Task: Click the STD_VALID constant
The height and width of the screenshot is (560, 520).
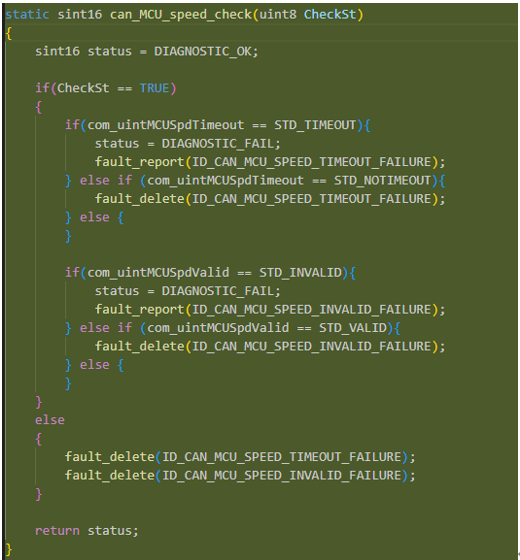Action: coord(353,328)
